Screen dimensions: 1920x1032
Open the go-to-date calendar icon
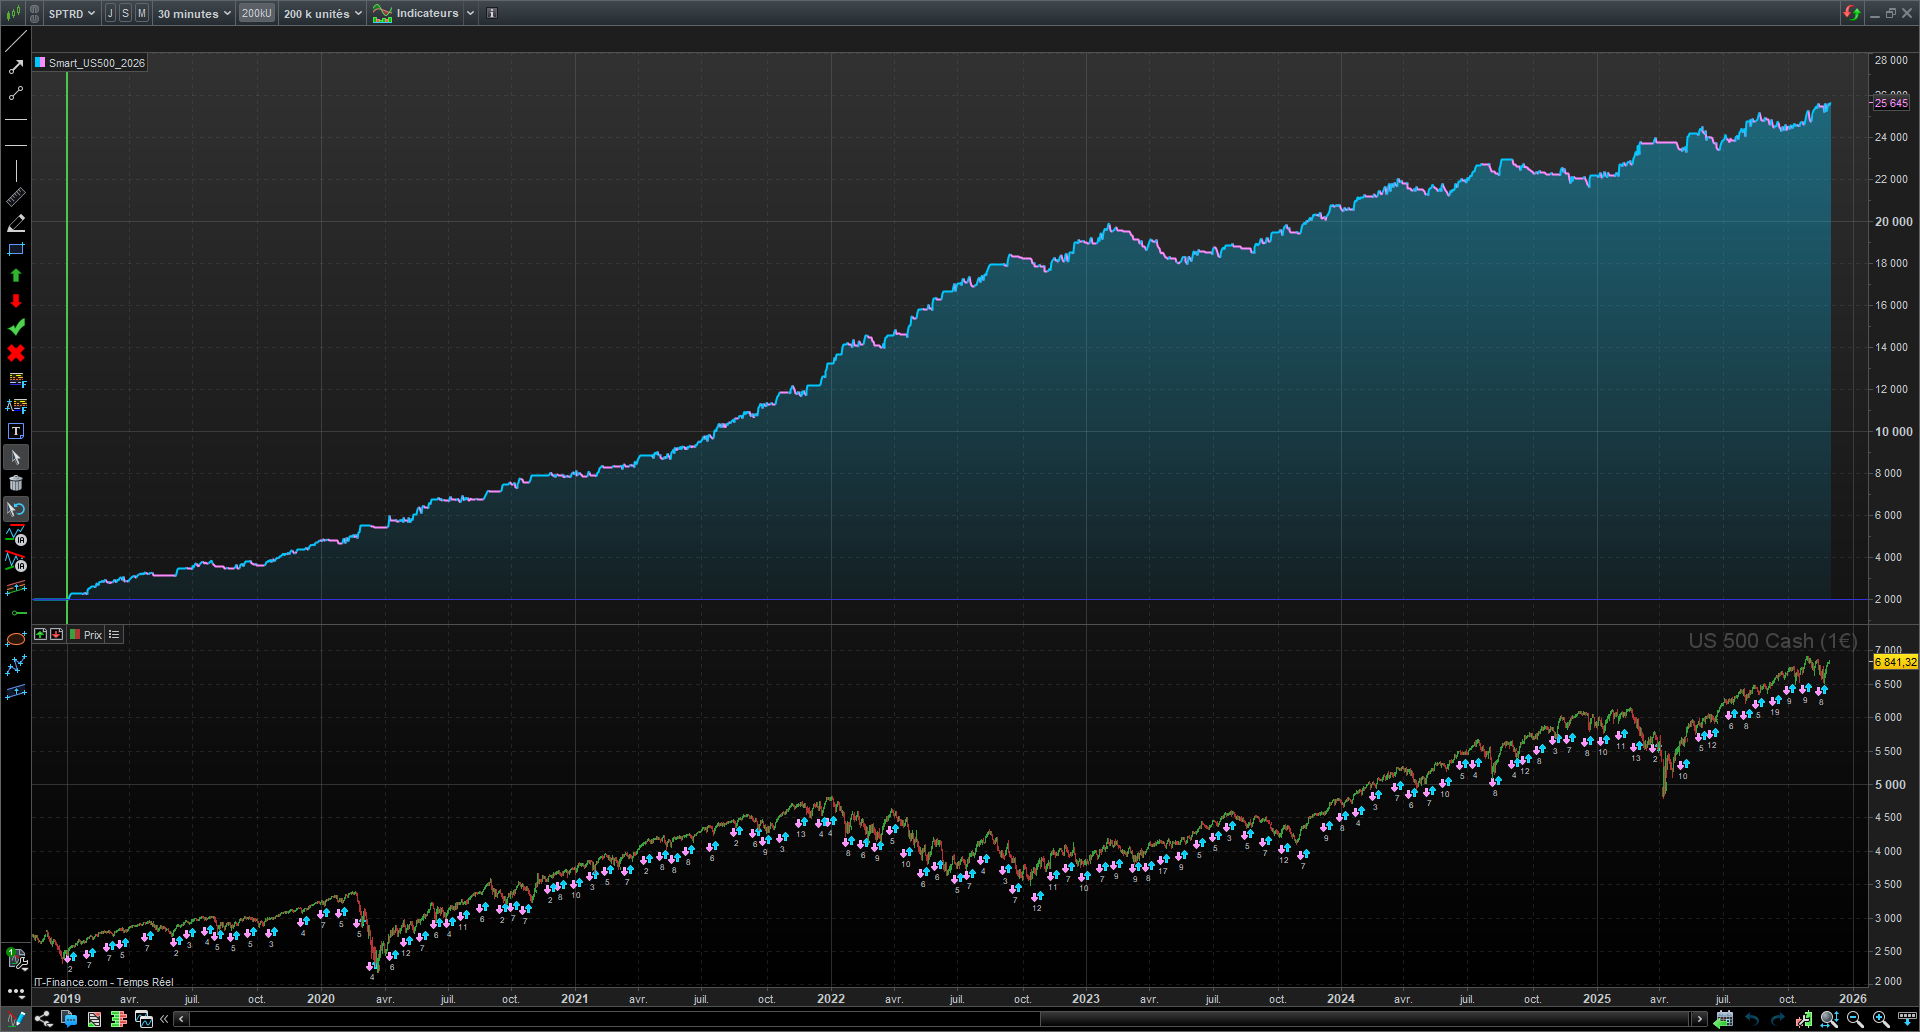tap(1723, 1019)
